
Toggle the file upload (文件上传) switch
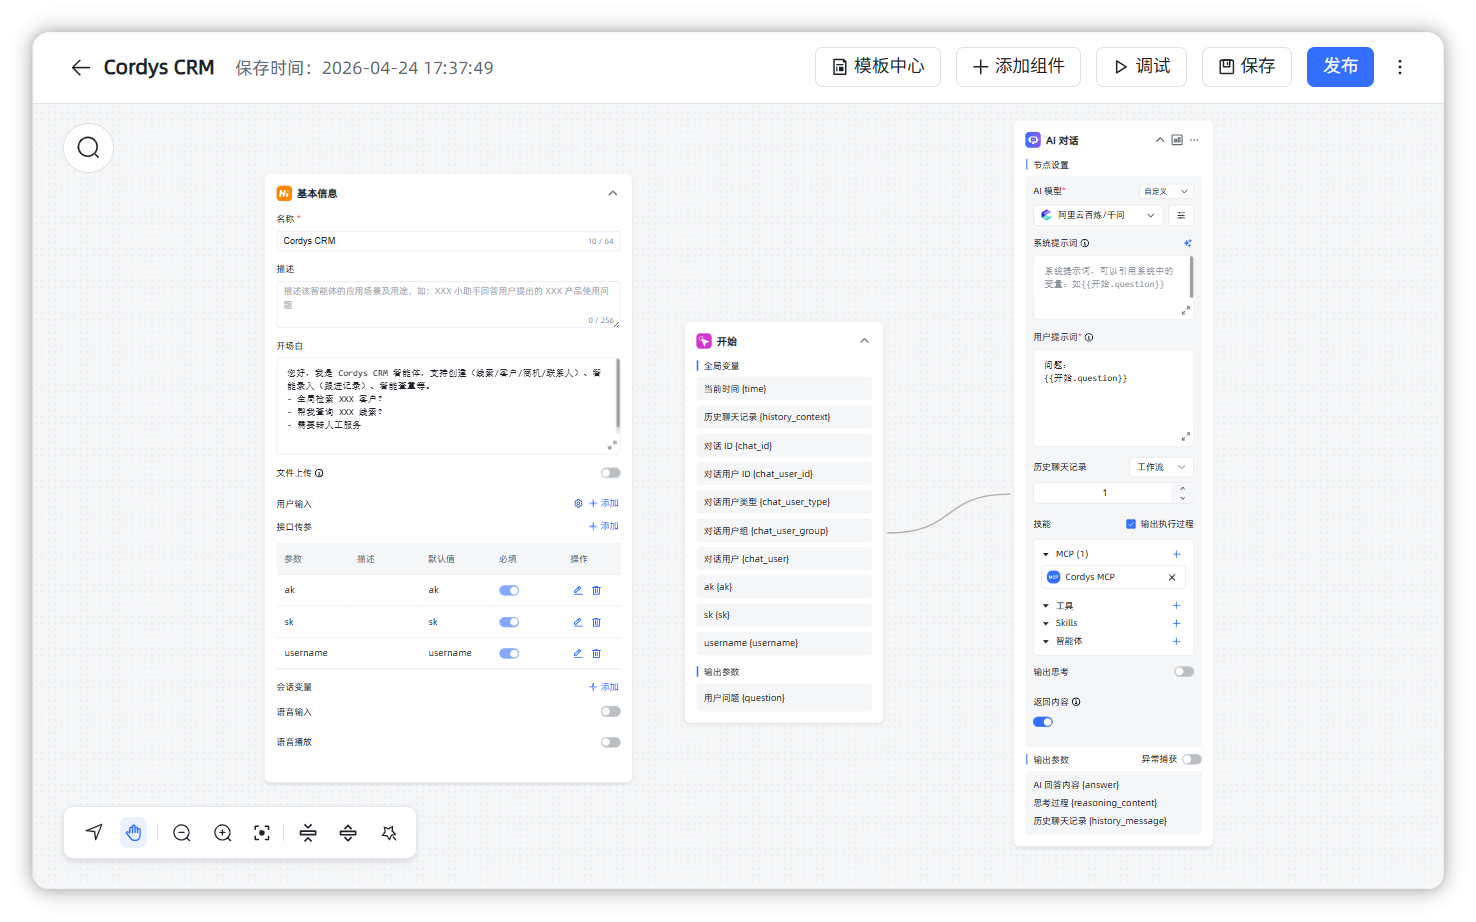pyautogui.click(x=610, y=473)
